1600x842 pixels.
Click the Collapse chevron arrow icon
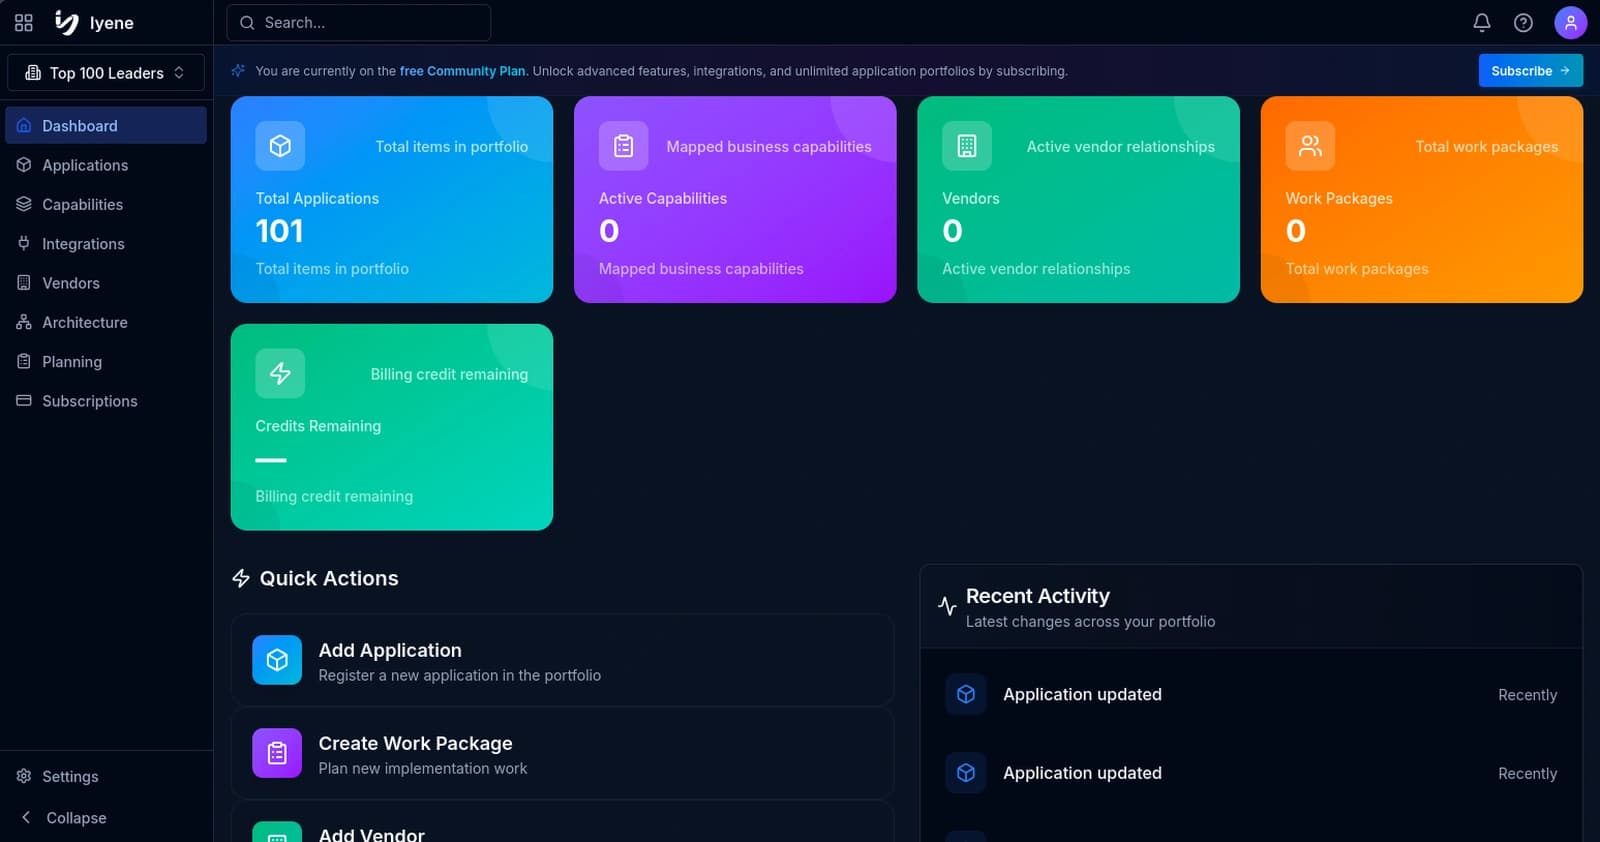[x=26, y=817]
